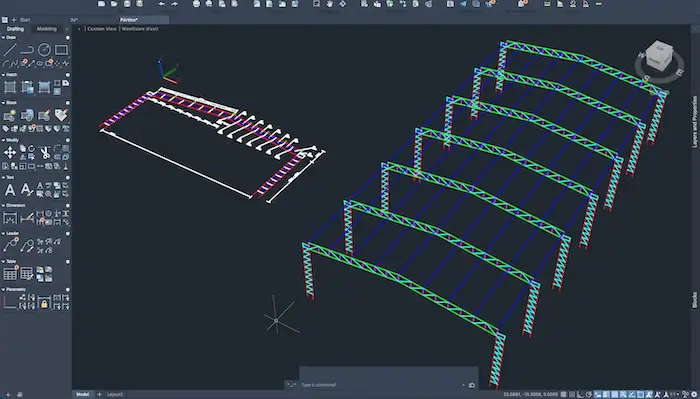Open file with folder icon in toolbar
700x399 pixels.
coord(114,4)
